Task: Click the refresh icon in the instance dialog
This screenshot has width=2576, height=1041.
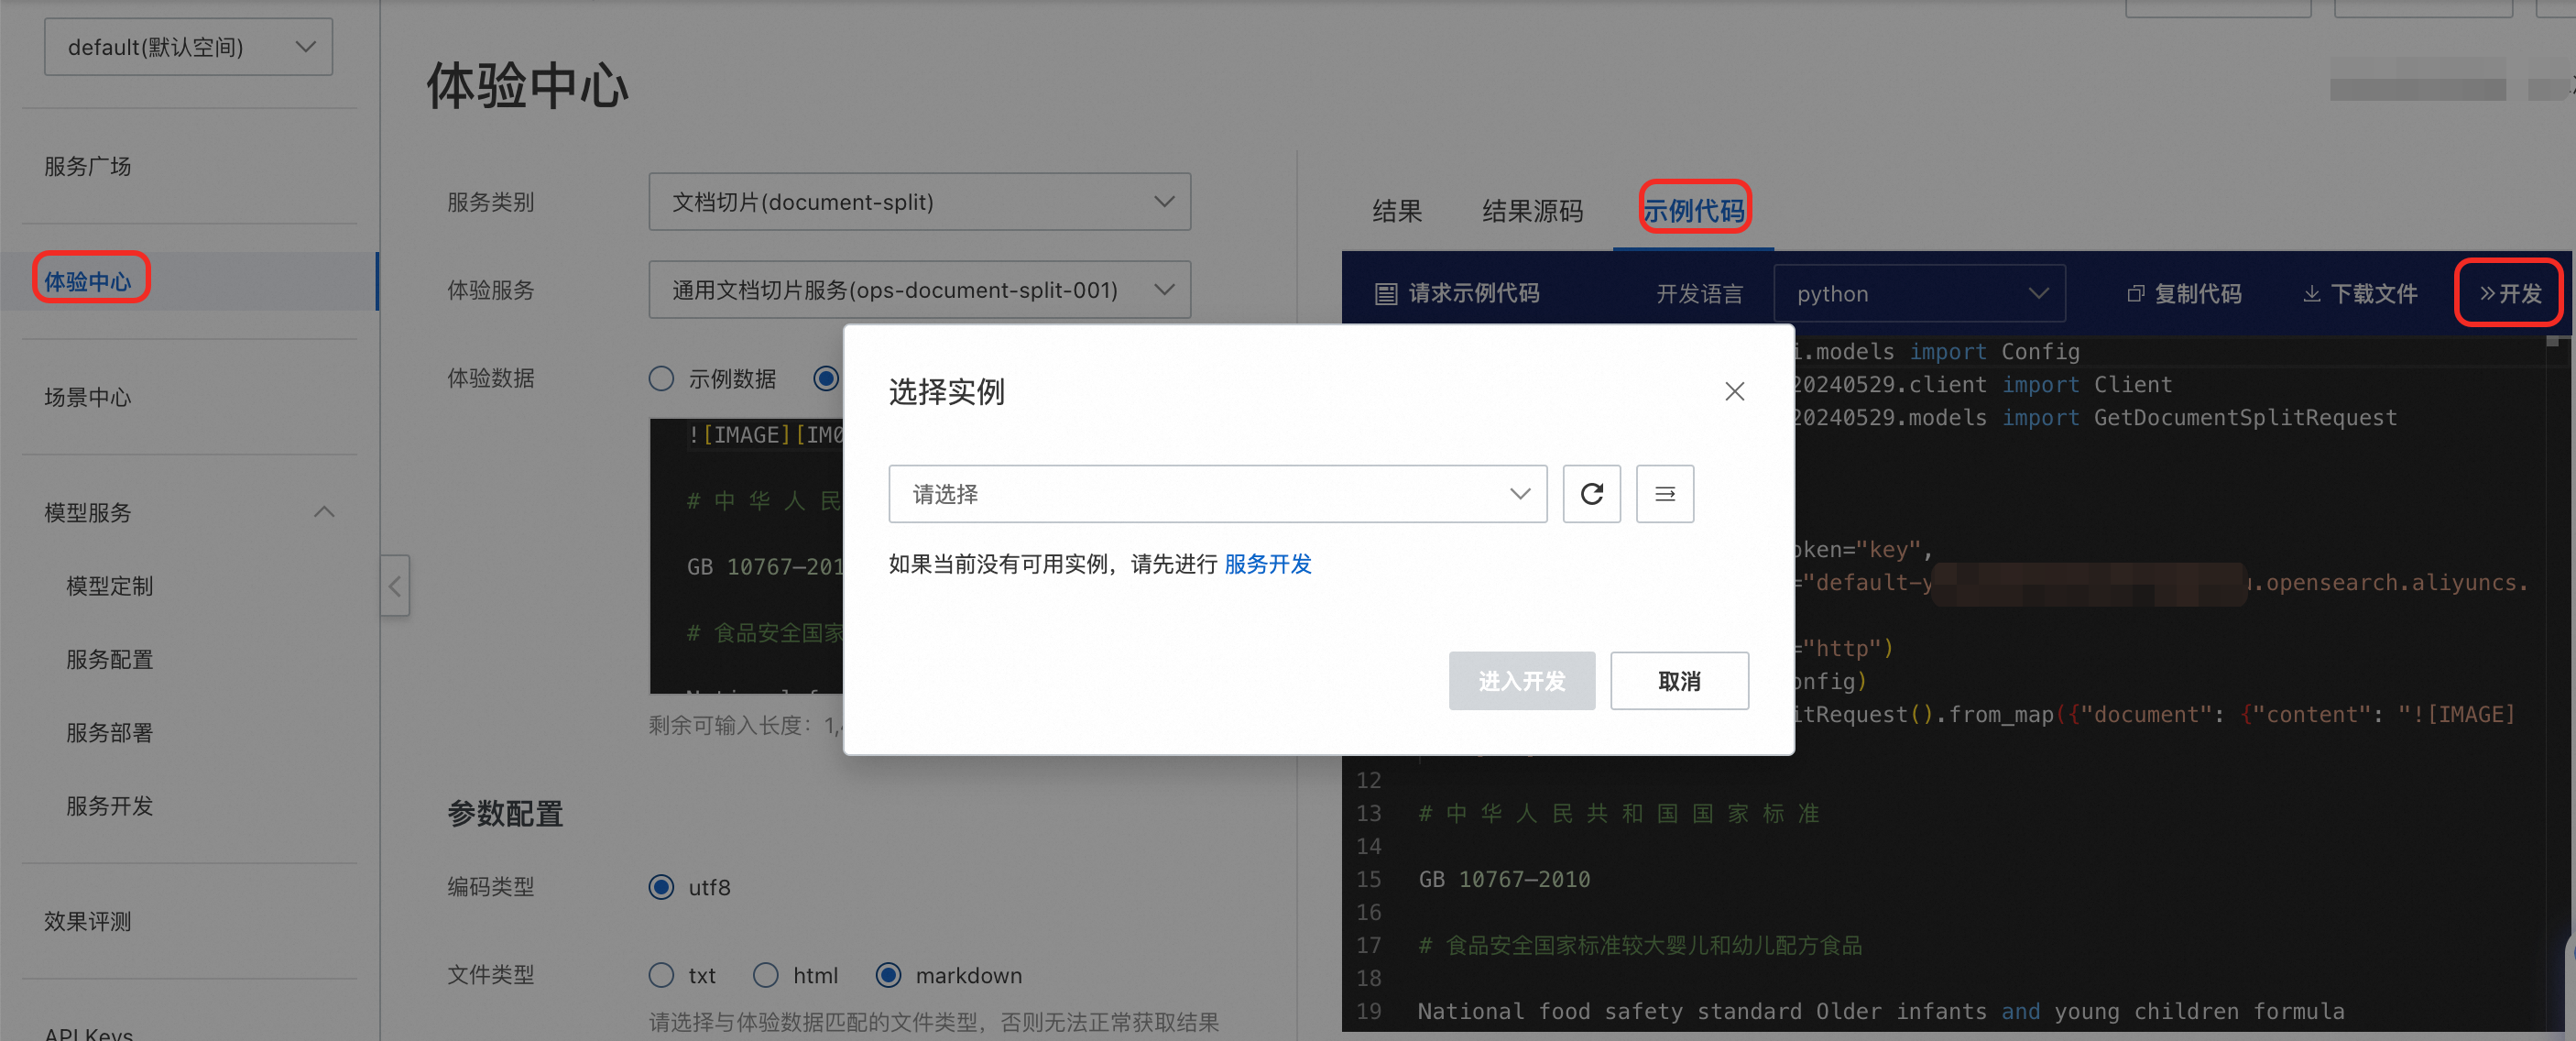Action: [1591, 494]
